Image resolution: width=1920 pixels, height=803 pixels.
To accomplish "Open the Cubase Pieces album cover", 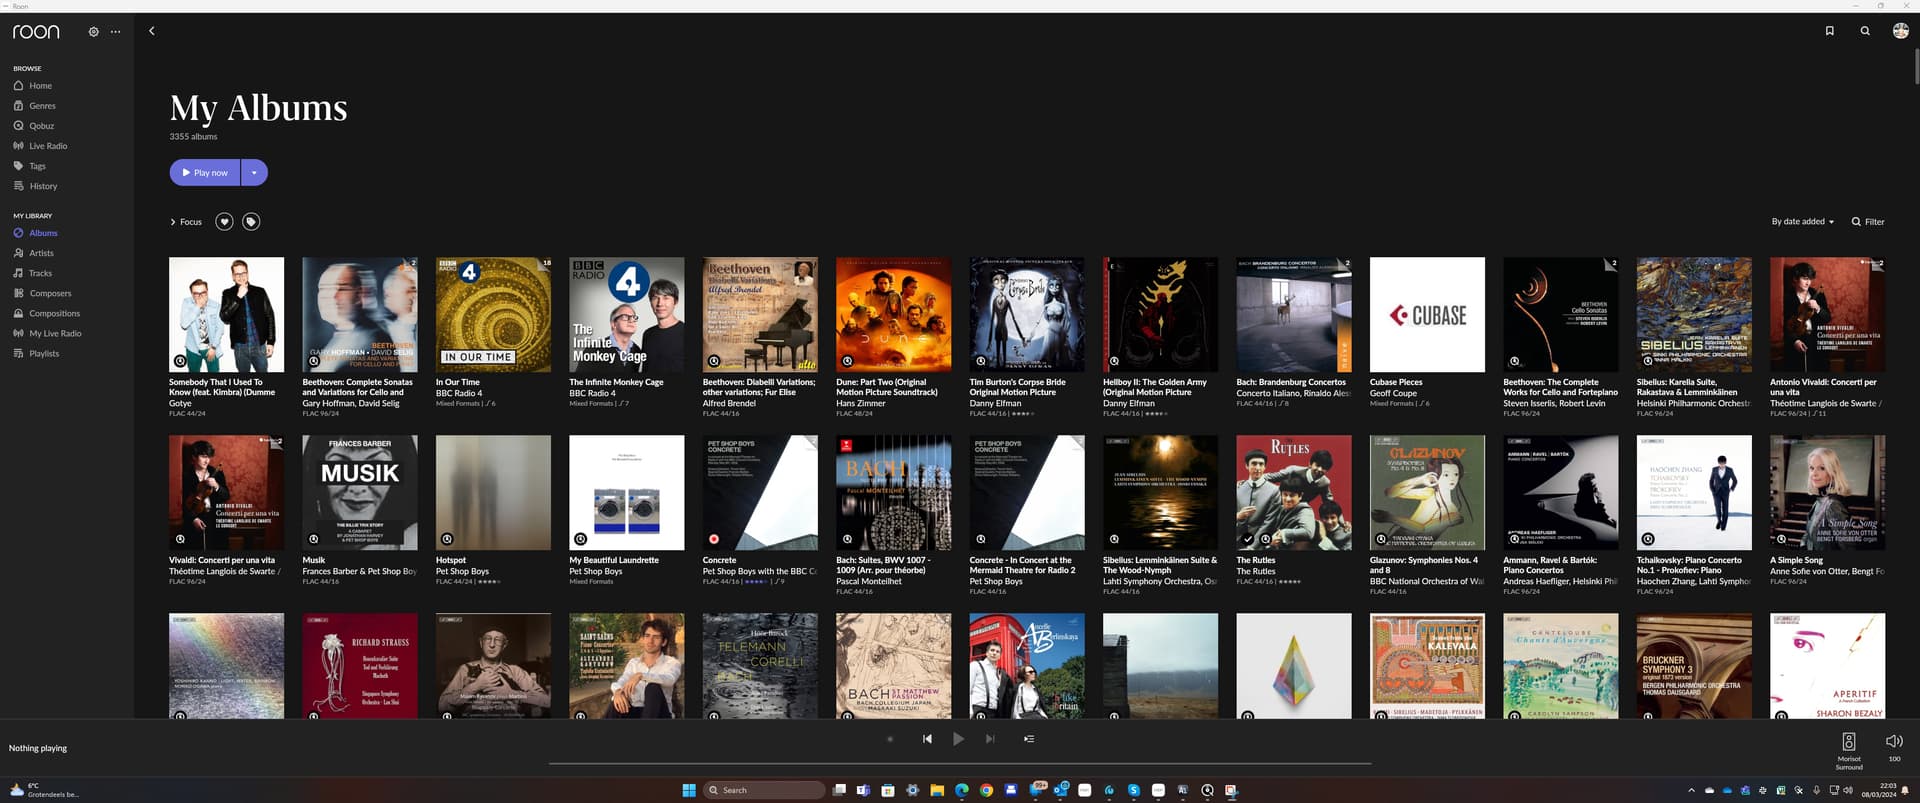I will coord(1427,315).
